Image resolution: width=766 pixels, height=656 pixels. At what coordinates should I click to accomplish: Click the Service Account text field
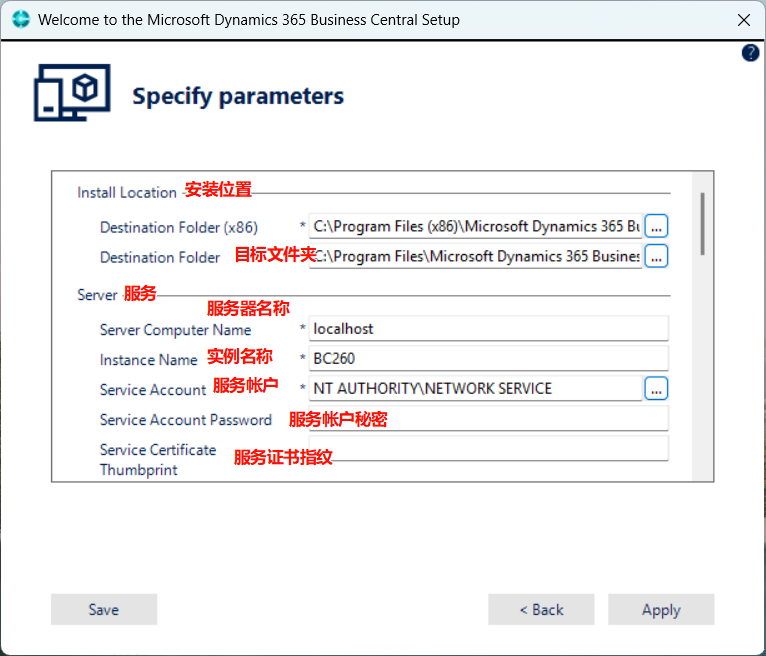tap(476, 389)
